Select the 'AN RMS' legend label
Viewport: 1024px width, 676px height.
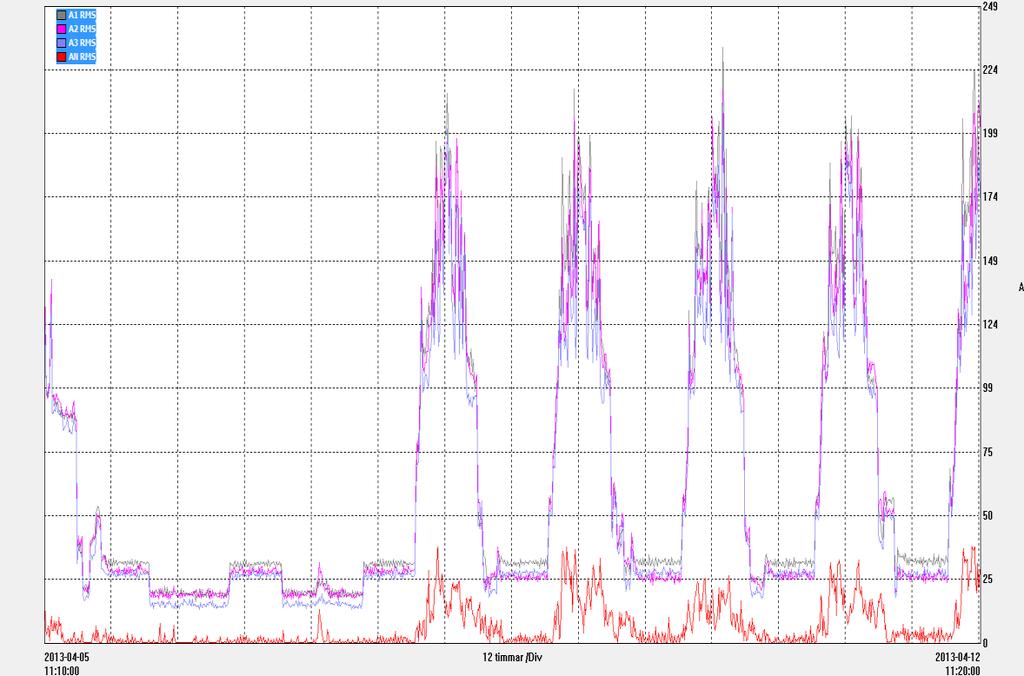82,57
